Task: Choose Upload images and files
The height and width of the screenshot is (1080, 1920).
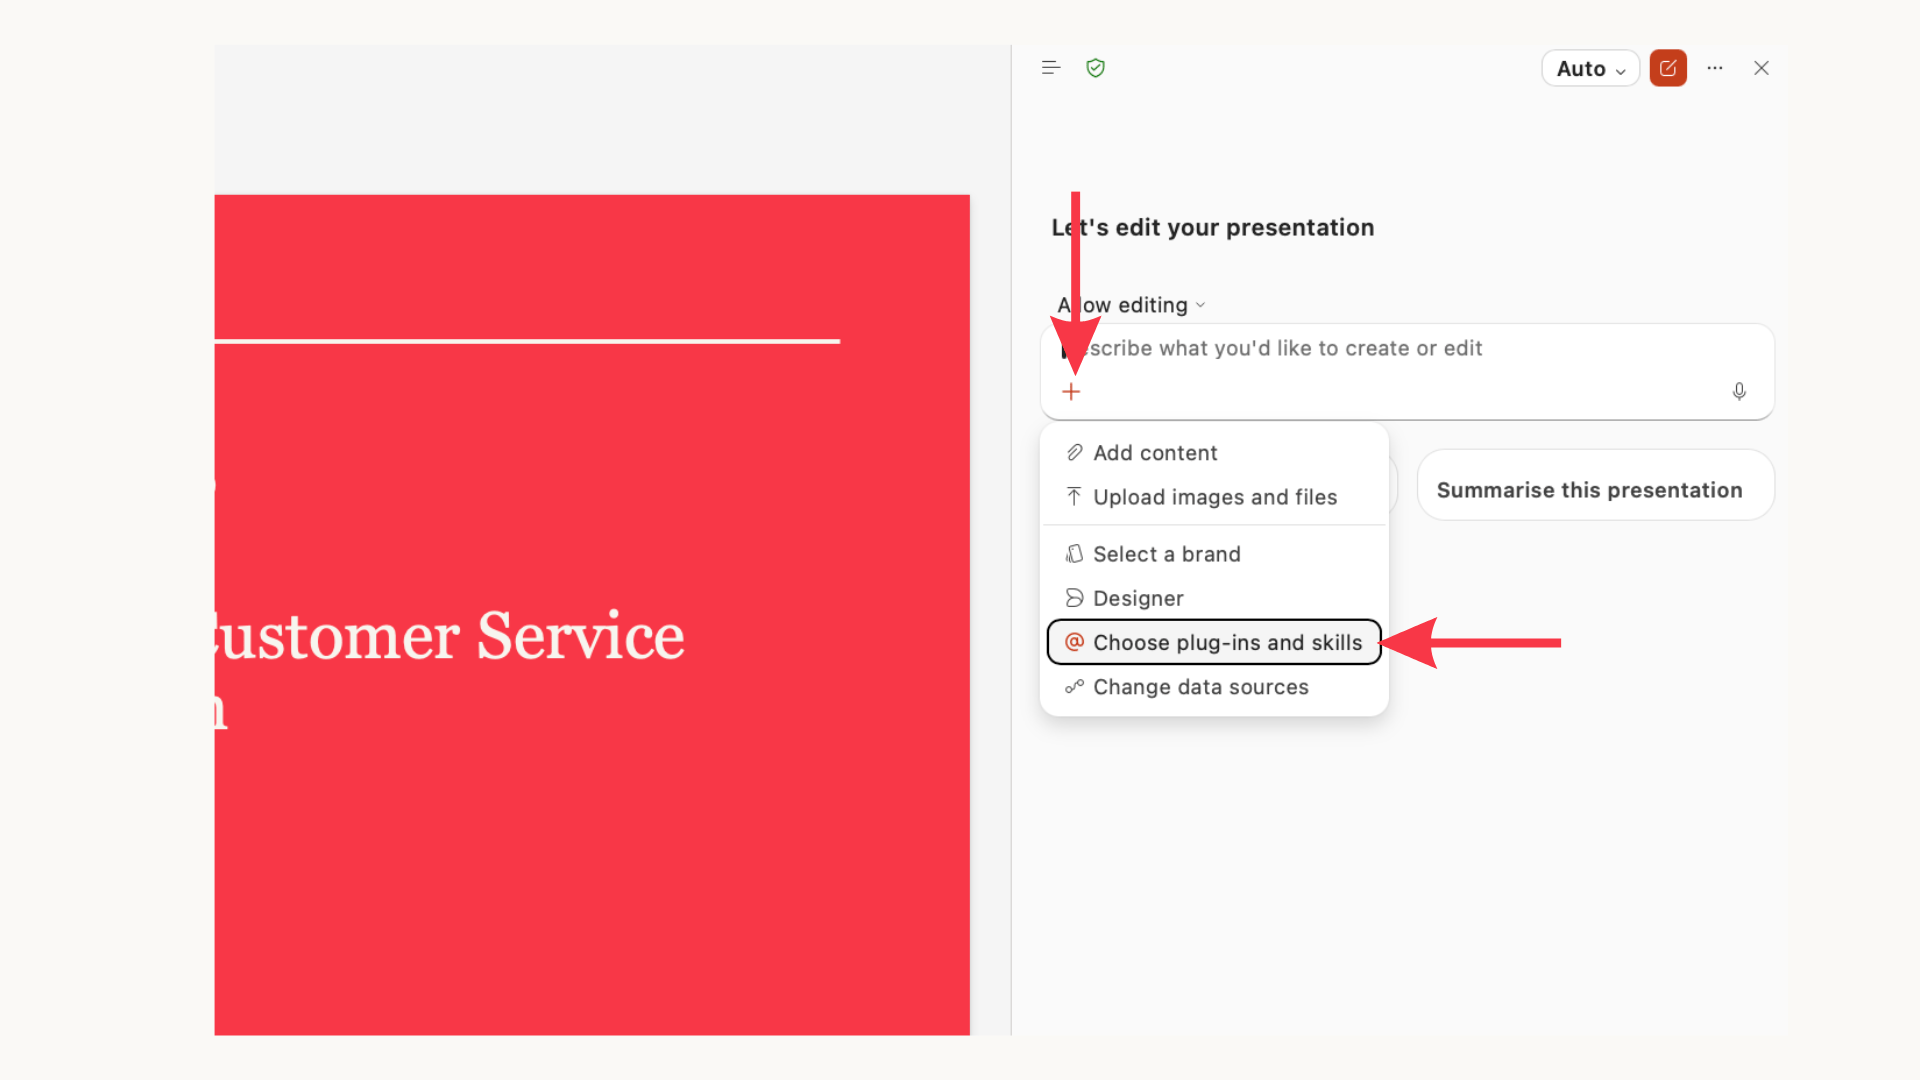Action: point(1214,497)
